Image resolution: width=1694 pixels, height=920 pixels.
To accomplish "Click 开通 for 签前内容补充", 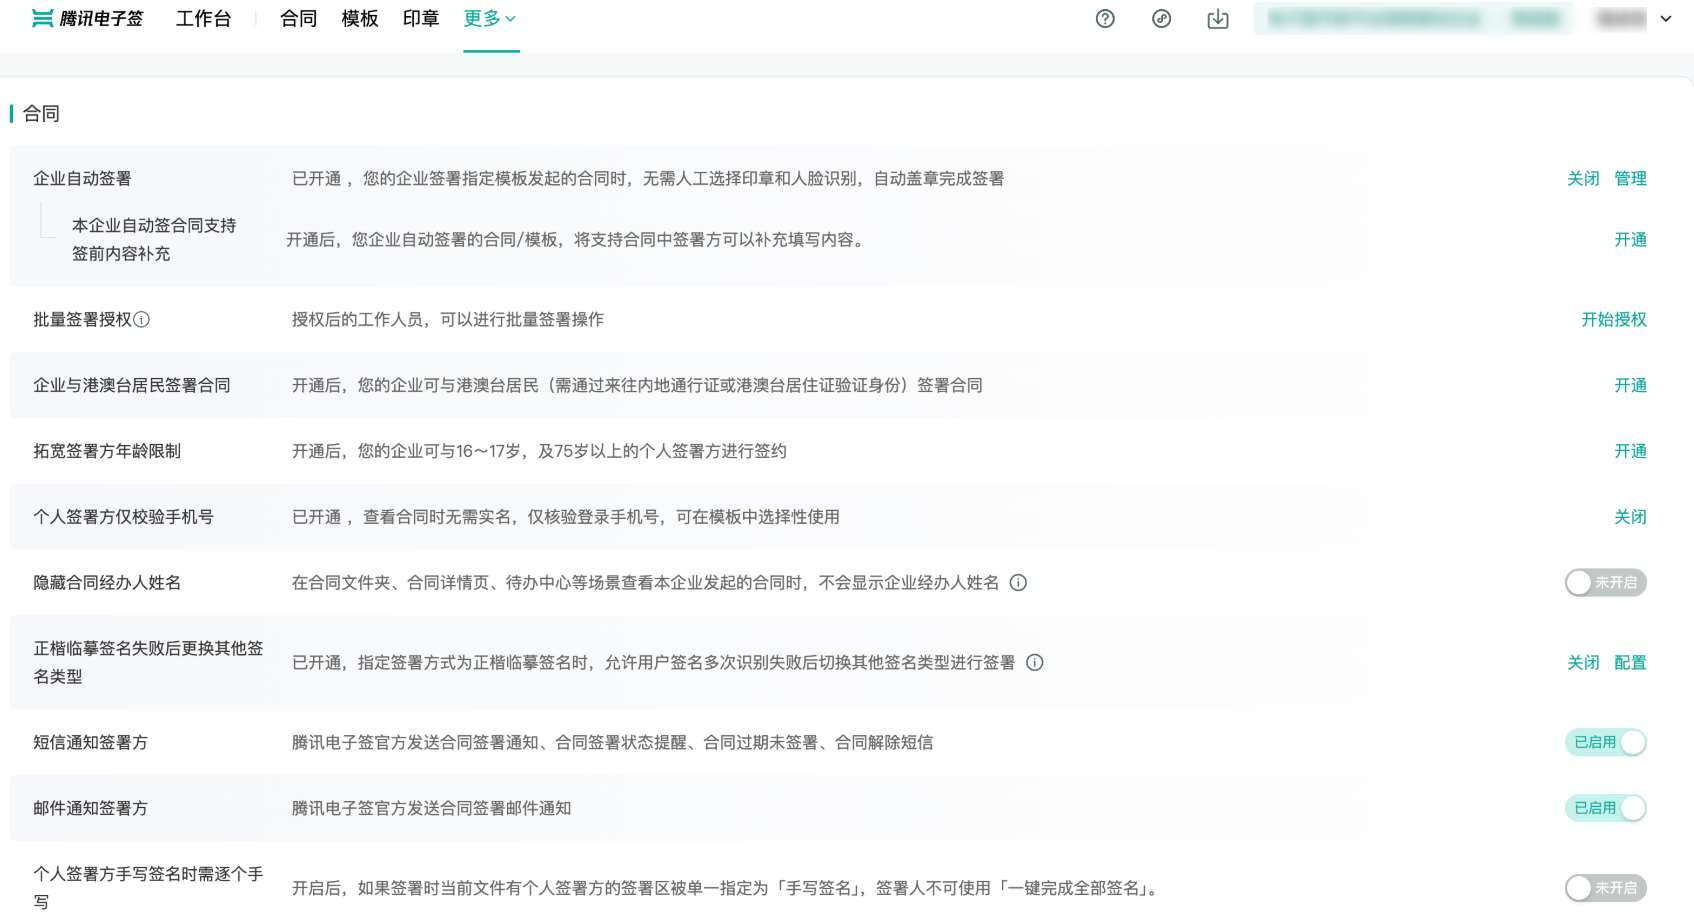I will 1630,240.
